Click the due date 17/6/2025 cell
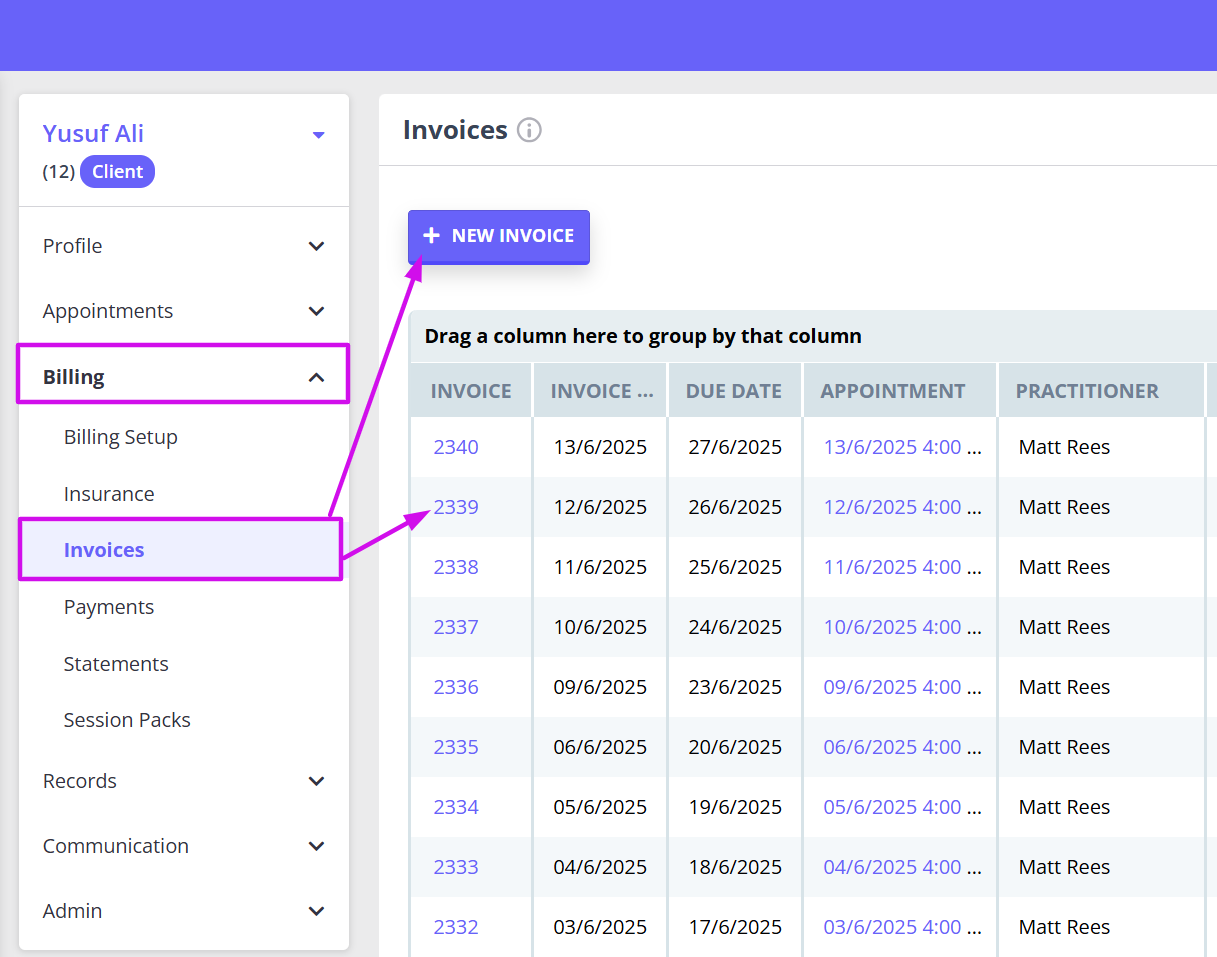 [735, 927]
